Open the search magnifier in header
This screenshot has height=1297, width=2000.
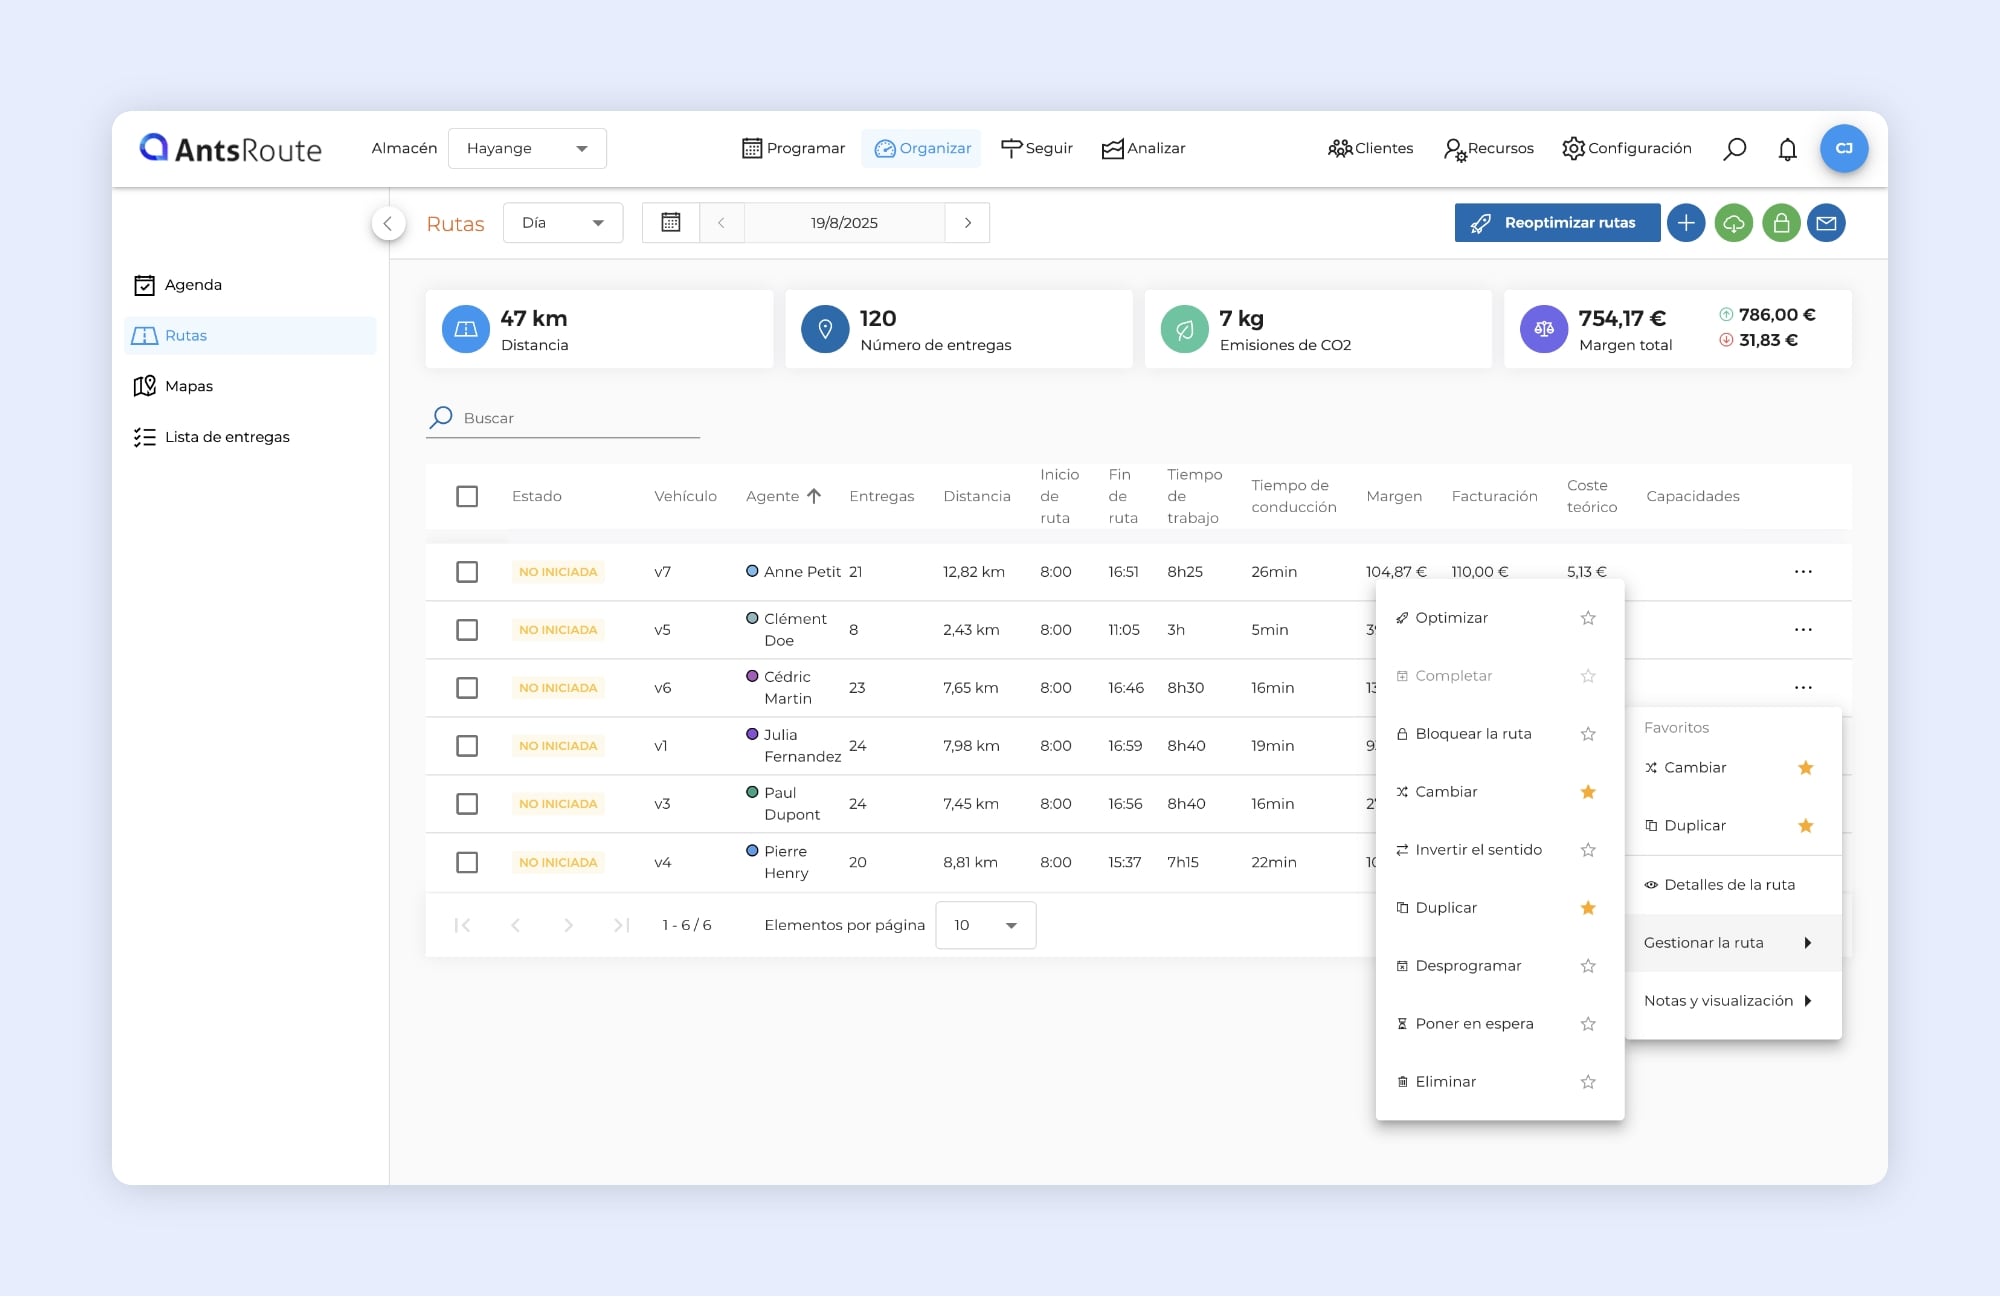[x=1735, y=149]
